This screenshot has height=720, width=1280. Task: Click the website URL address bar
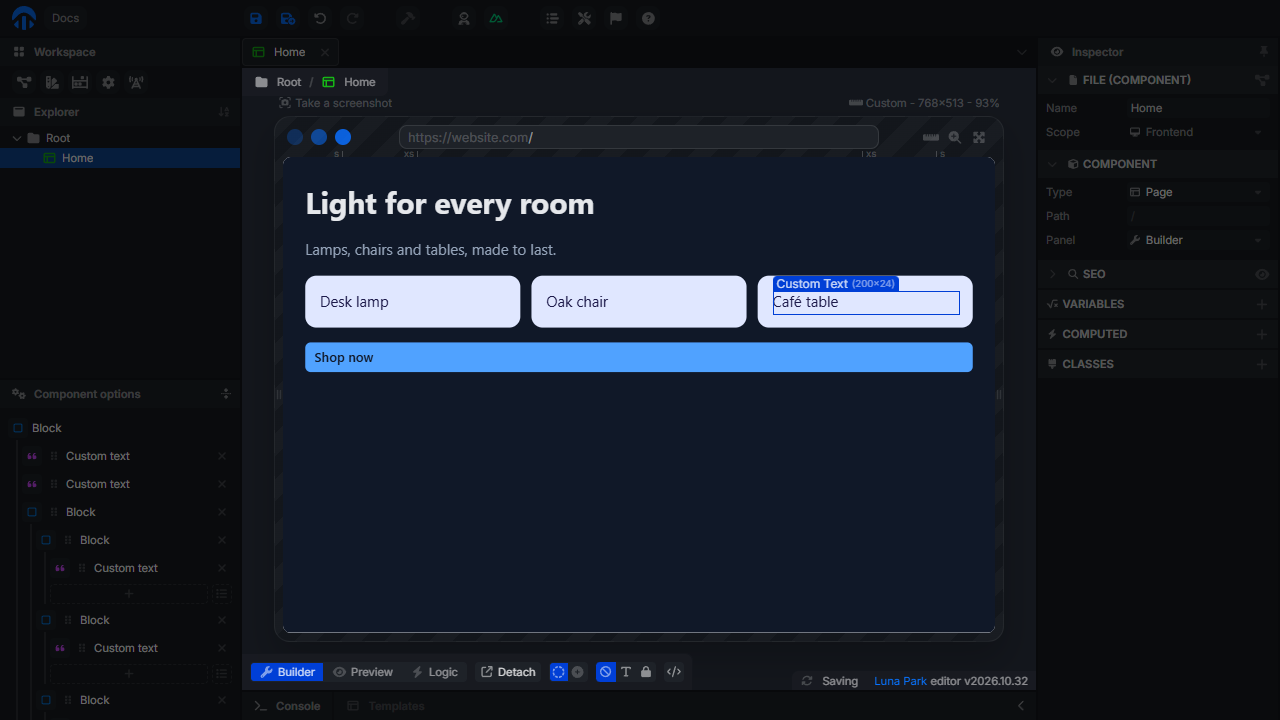tap(638, 137)
